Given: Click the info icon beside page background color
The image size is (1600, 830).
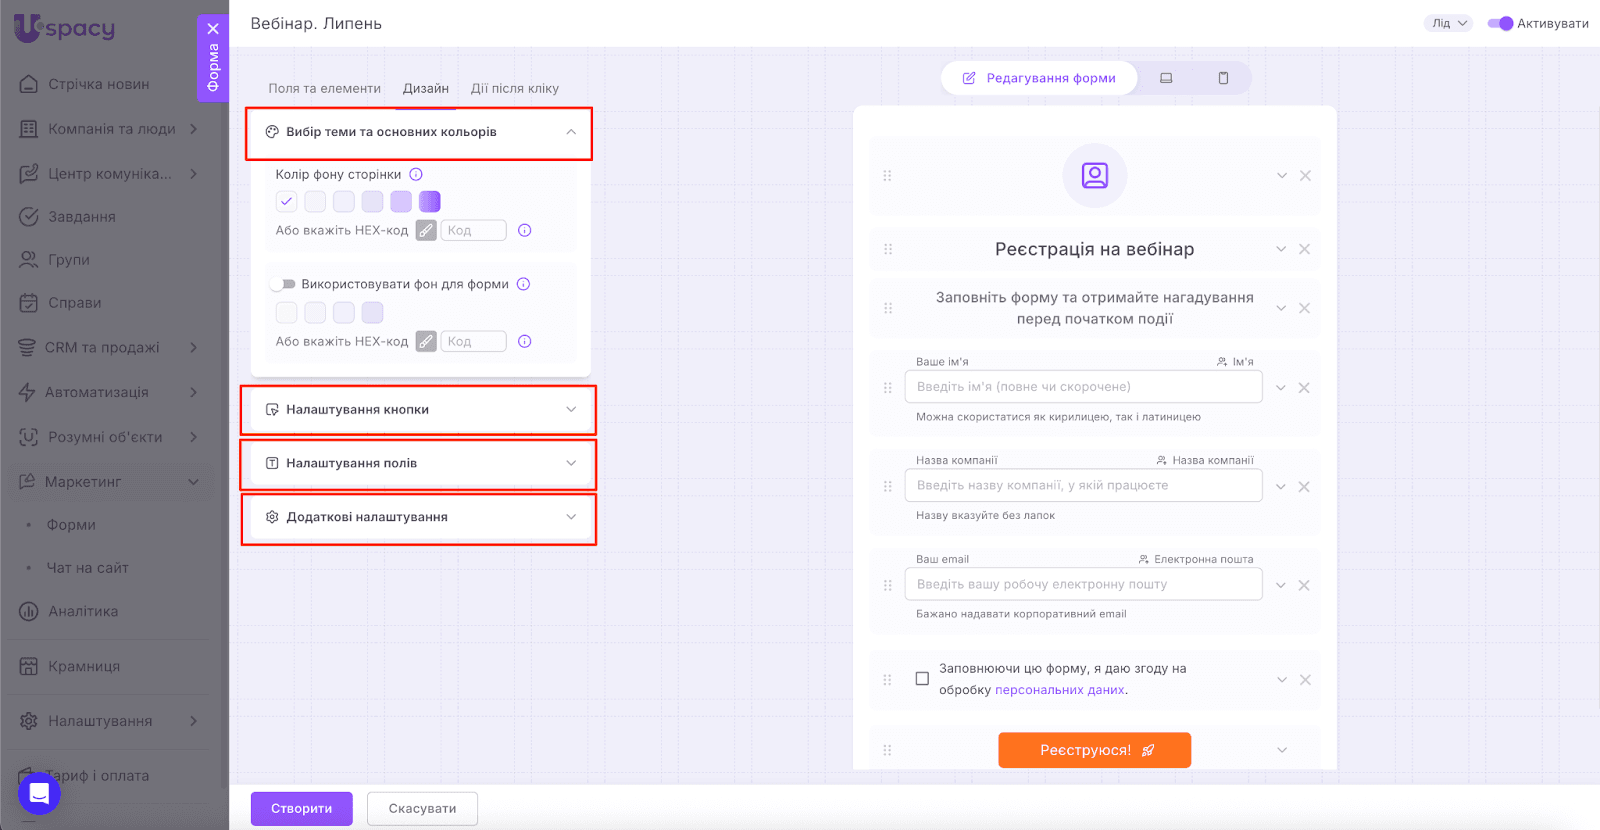Looking at the screenshot, I should pos(416,174).
